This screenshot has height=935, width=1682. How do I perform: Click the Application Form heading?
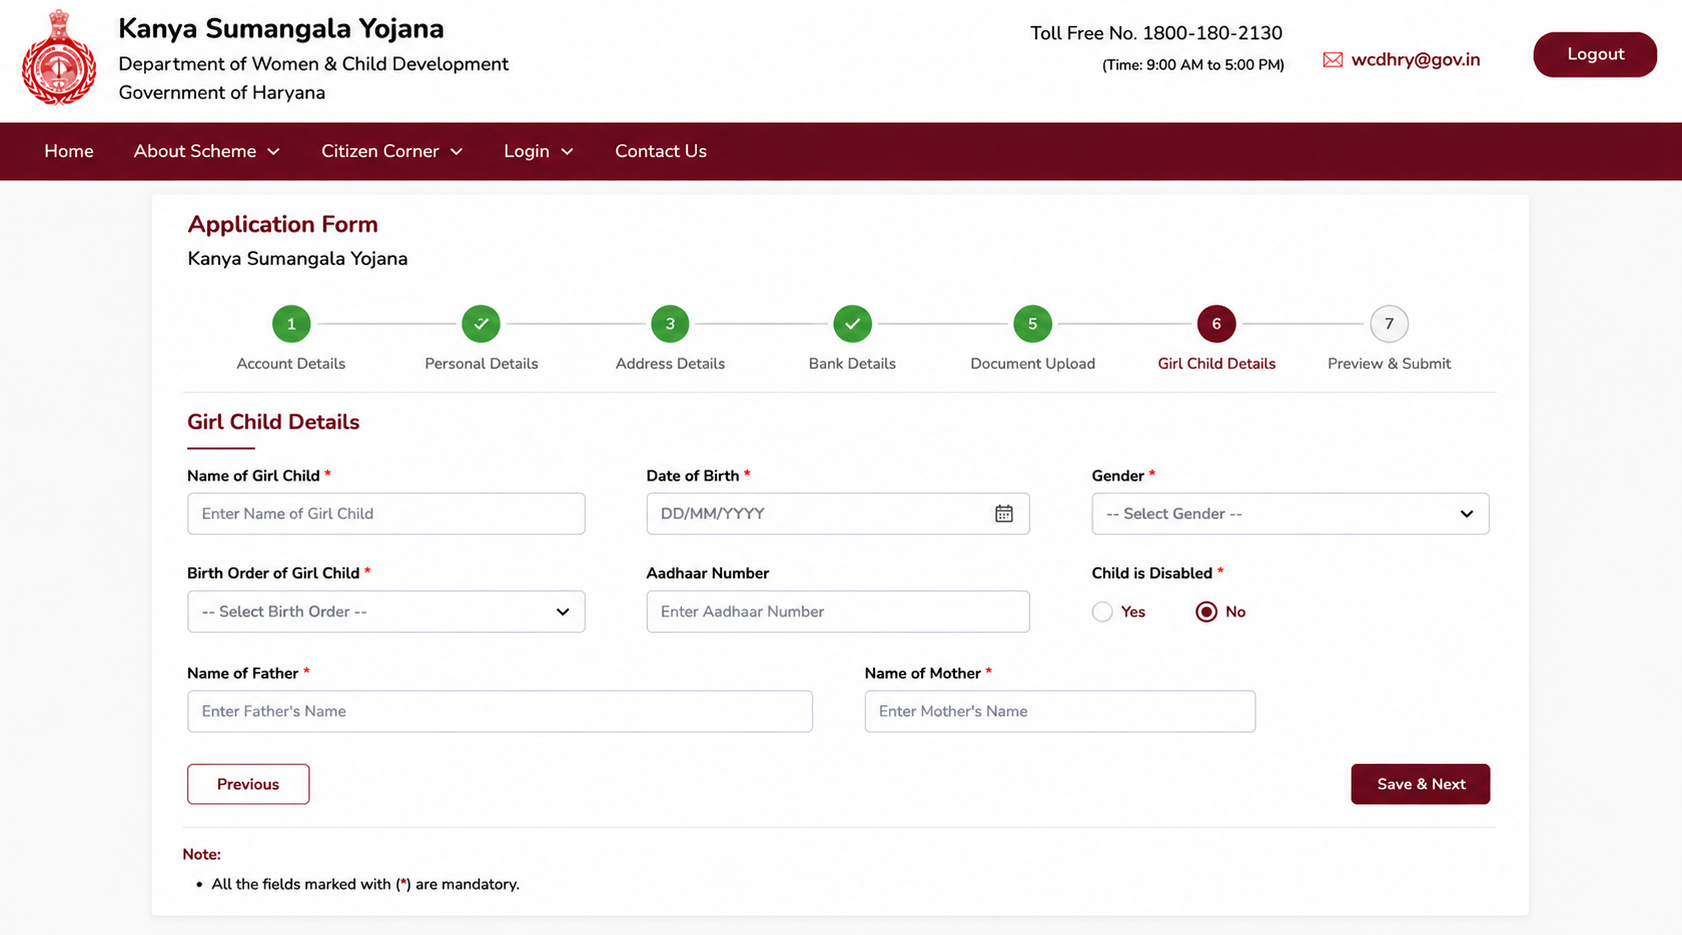coord(283,224)
